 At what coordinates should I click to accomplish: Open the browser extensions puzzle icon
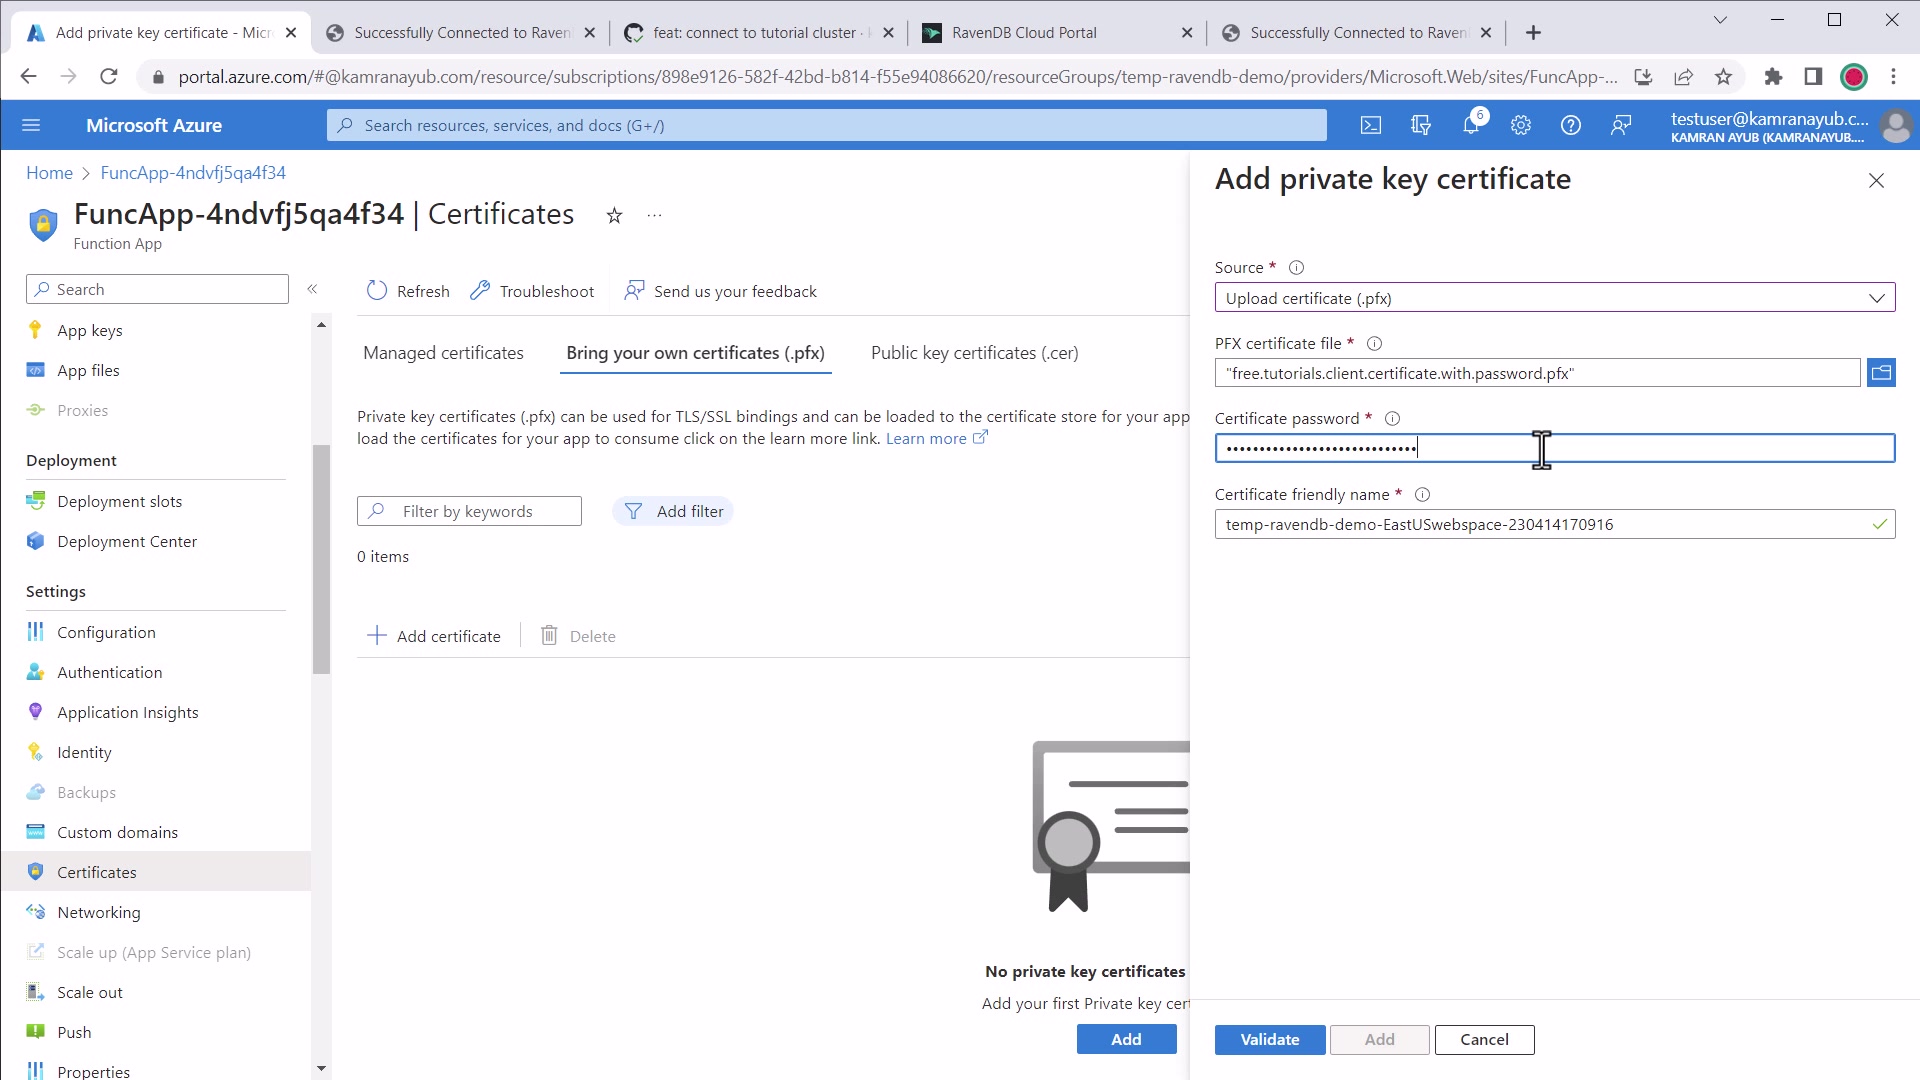(x=1773, y=76)
